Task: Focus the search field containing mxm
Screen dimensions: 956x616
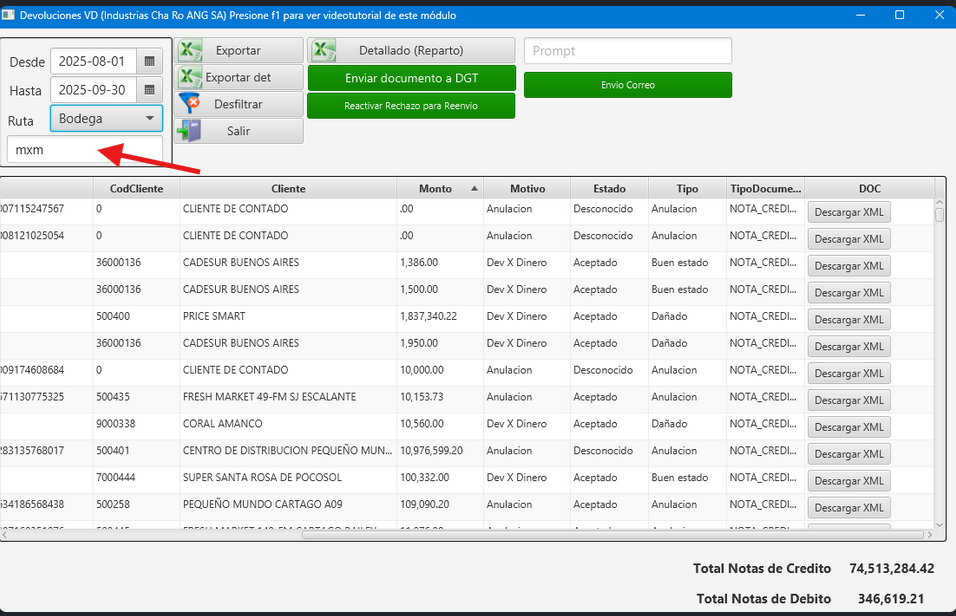Action: coord(84,150)
